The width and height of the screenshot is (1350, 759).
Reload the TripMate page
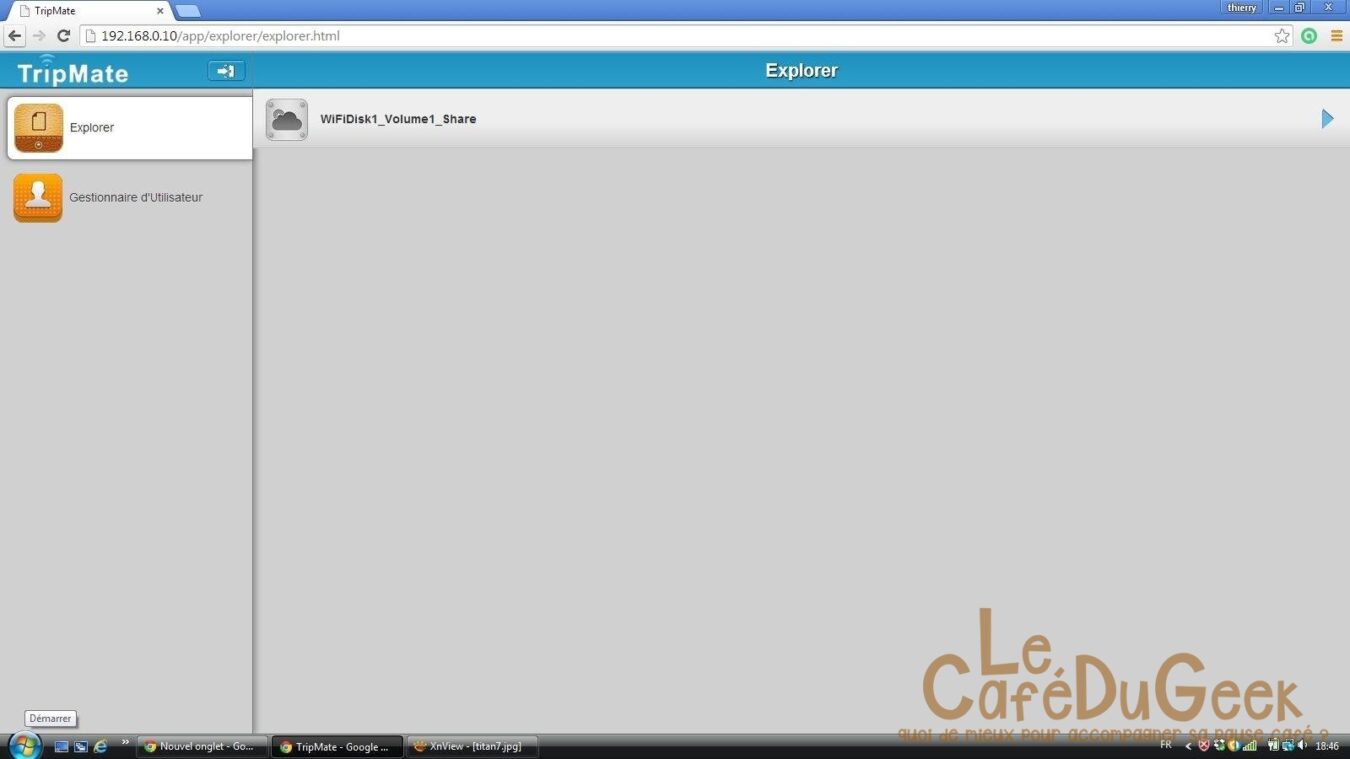tap(63, 36)
